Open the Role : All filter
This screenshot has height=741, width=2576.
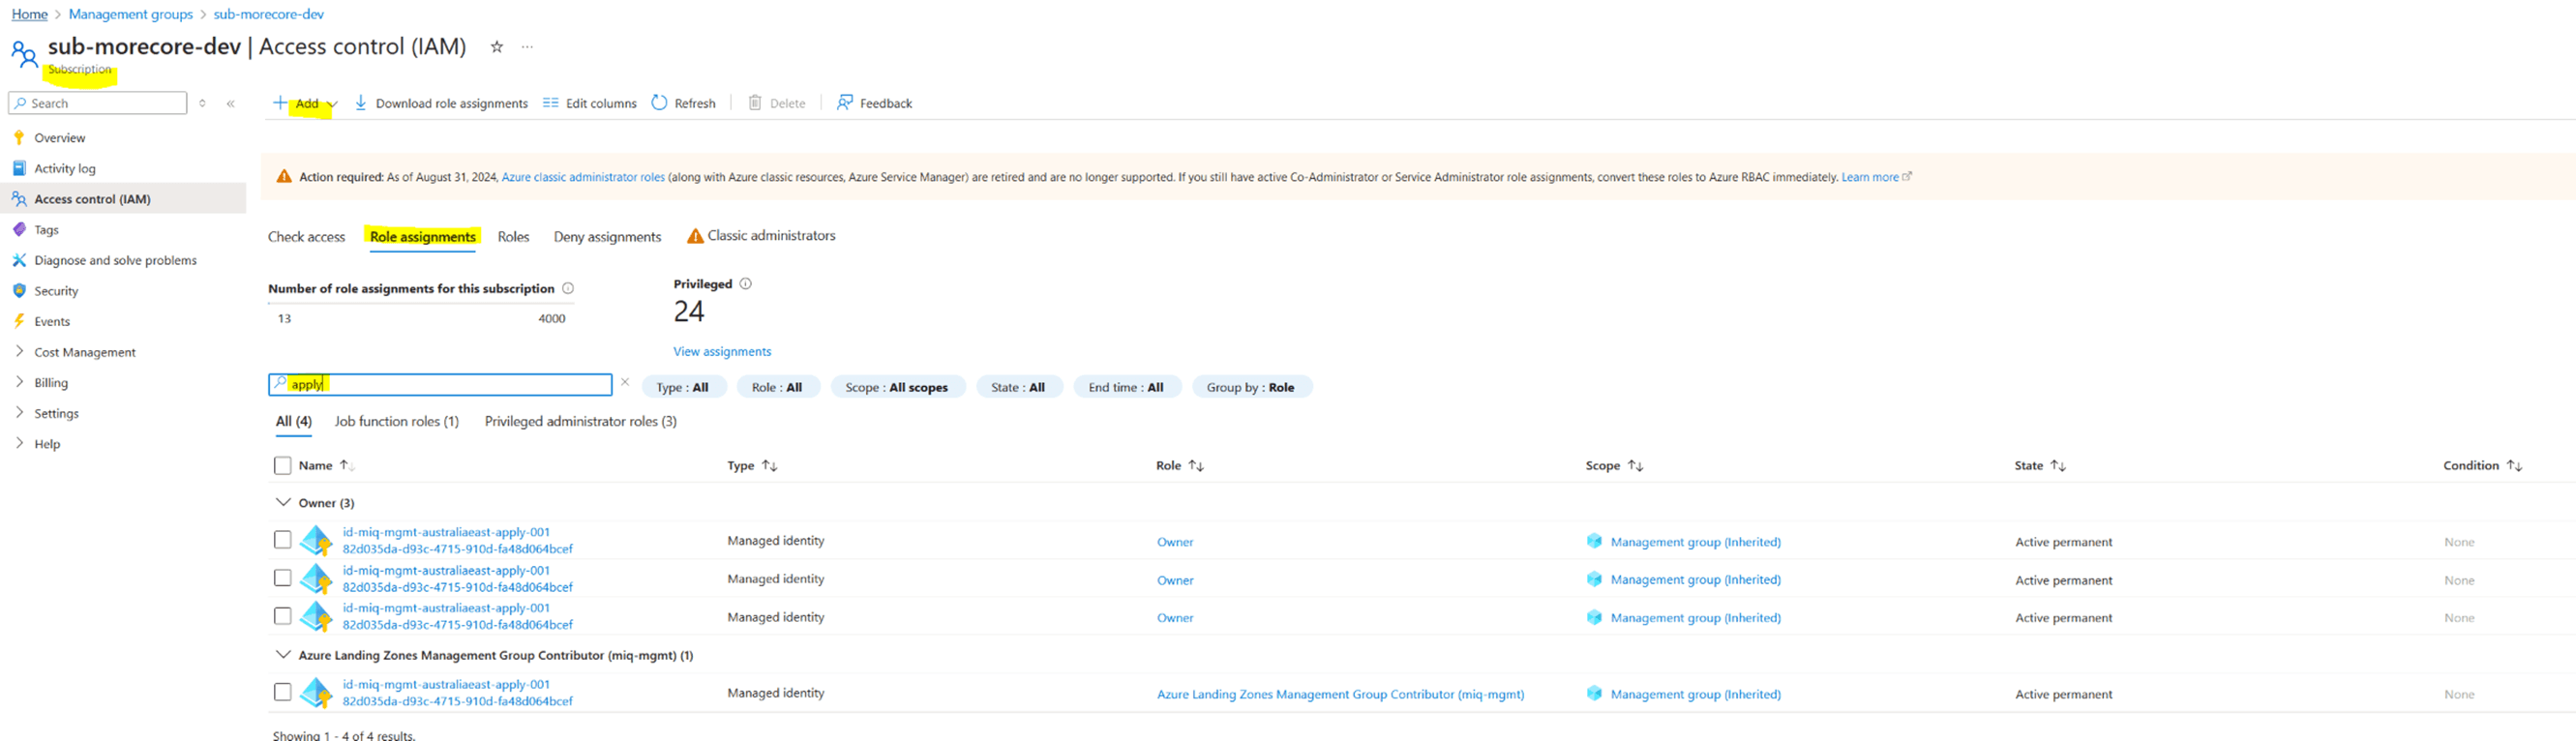pos(777,387)
